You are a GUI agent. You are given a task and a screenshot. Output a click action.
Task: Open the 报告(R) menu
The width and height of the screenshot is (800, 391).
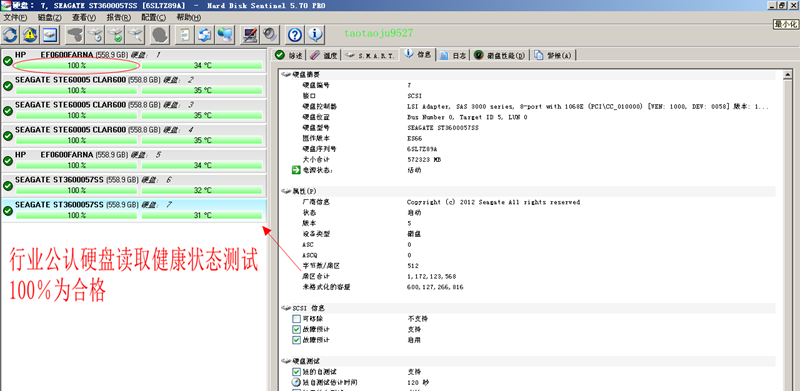[x=118, y=17]
